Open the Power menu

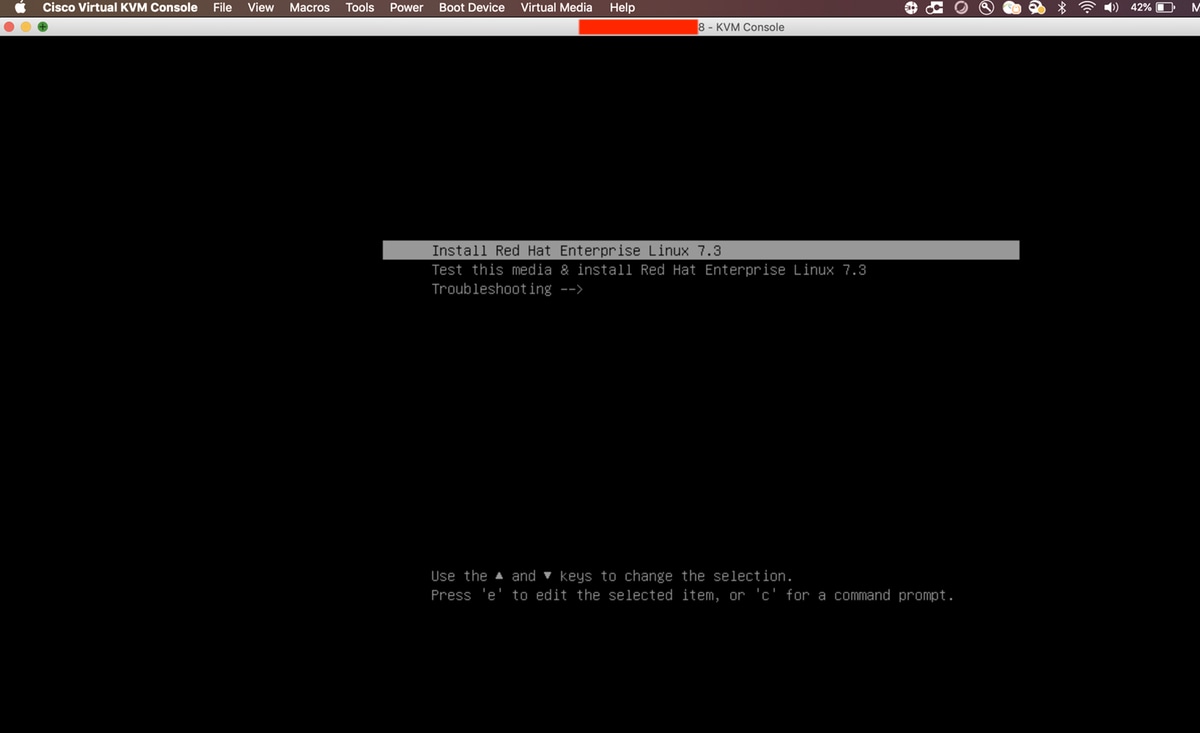[x=406, y=7]
